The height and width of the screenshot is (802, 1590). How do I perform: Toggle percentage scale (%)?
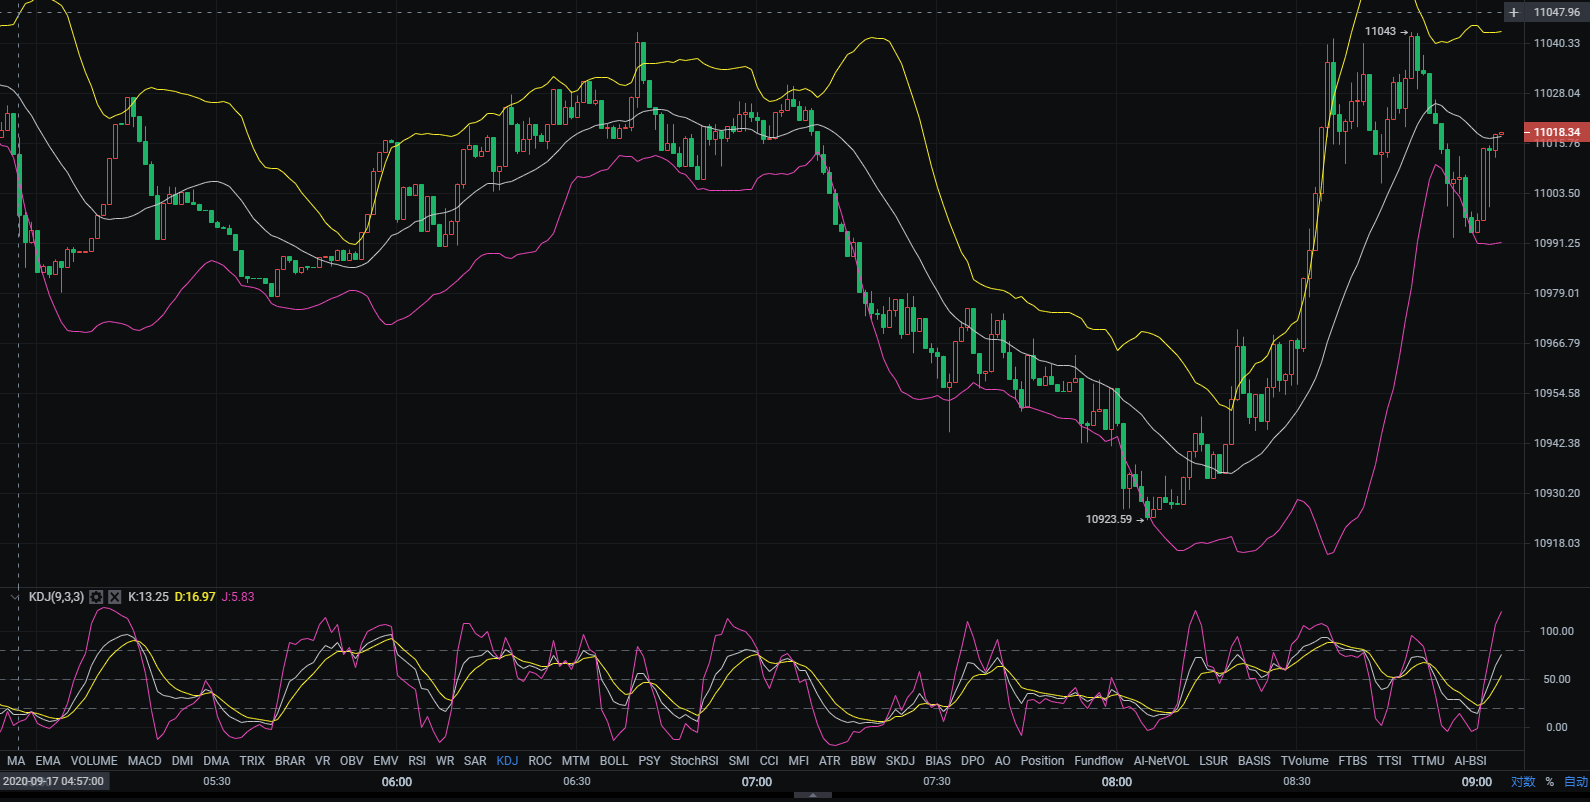[x=1549, y=782]
